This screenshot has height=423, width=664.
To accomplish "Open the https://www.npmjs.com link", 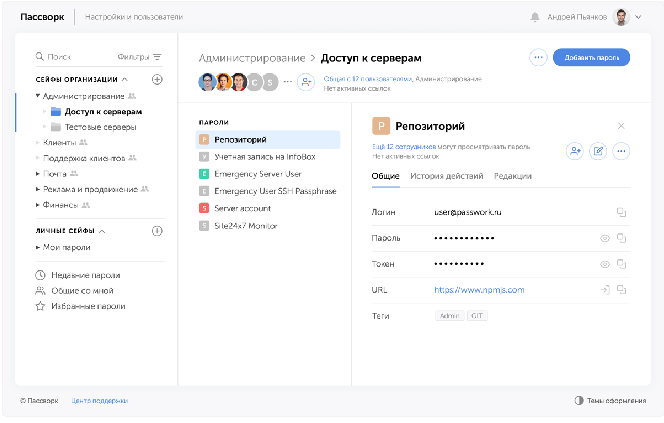I will pos(479,290).
